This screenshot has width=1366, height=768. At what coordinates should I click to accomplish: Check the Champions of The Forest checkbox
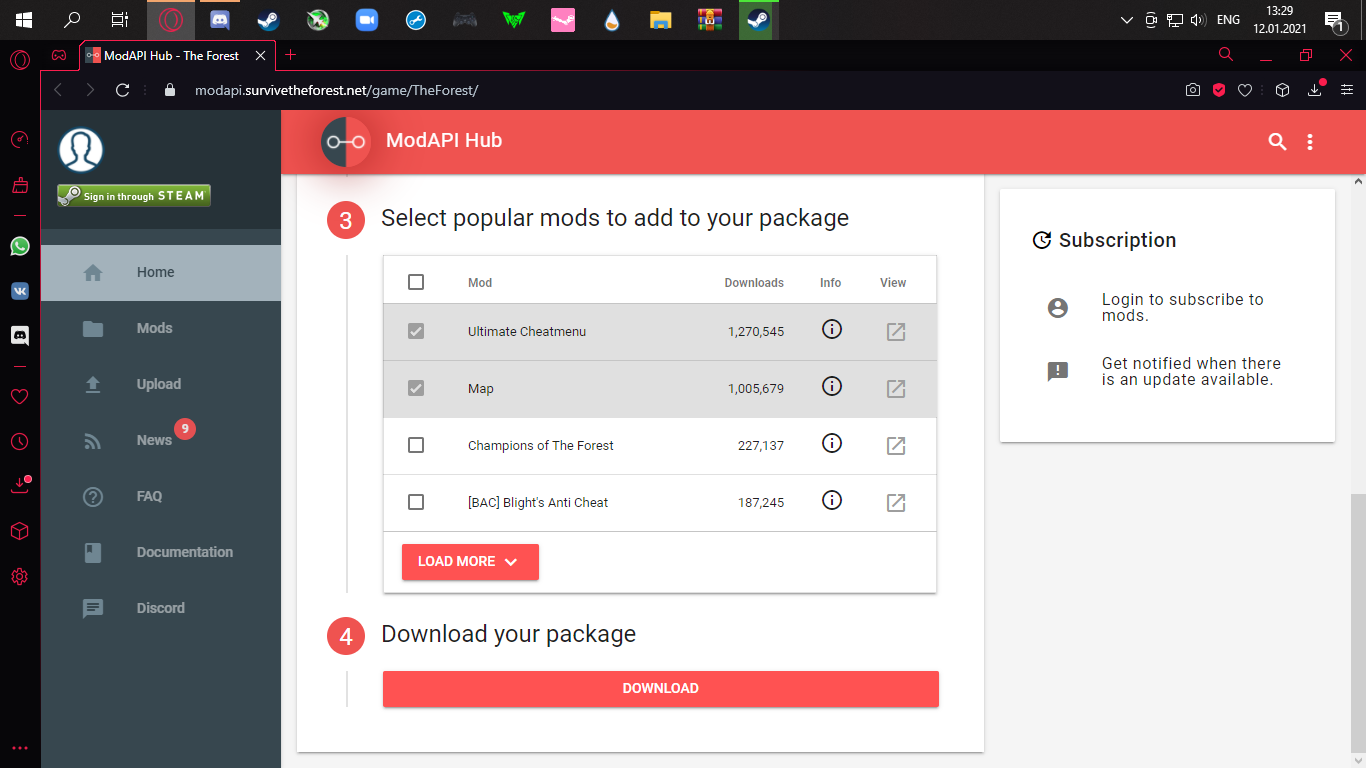point(416,445)
